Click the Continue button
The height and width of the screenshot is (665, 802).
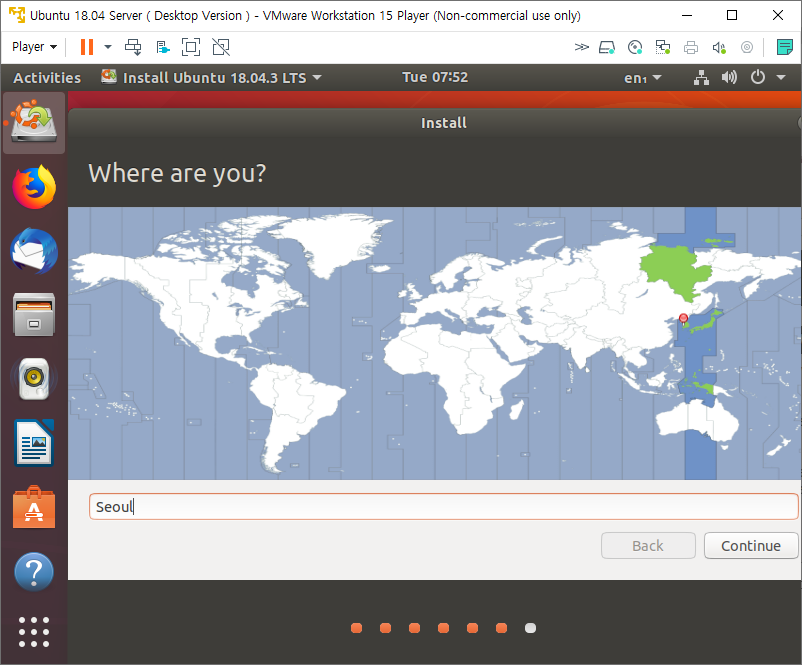point(751,546)
